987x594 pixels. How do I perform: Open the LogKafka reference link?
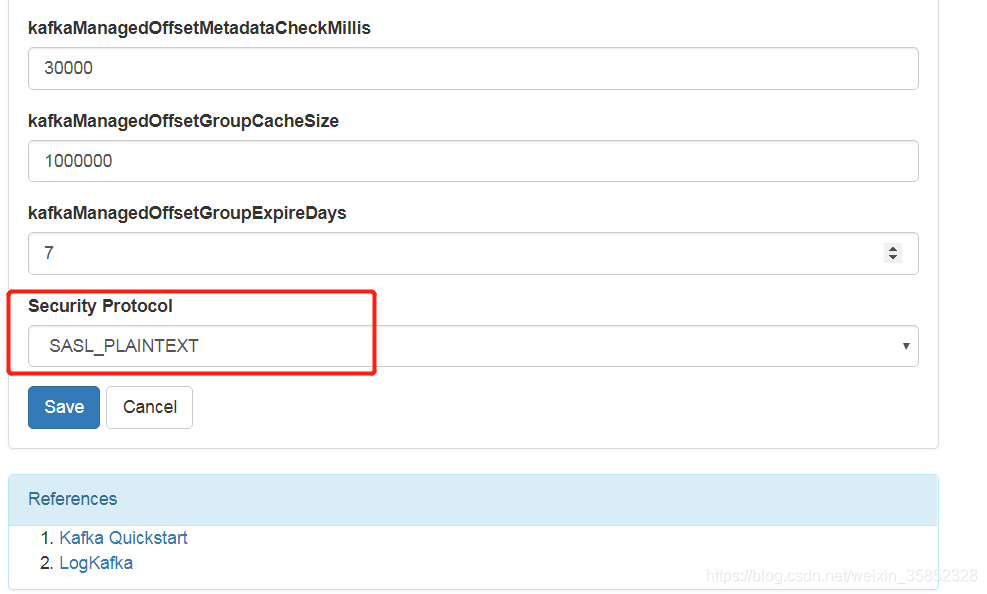tap(96, 563)
